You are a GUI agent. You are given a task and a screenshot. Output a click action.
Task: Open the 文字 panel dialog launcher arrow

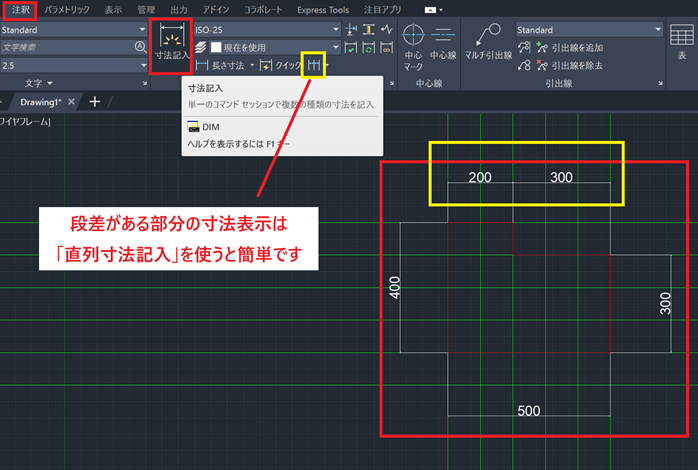click(145, 83)
